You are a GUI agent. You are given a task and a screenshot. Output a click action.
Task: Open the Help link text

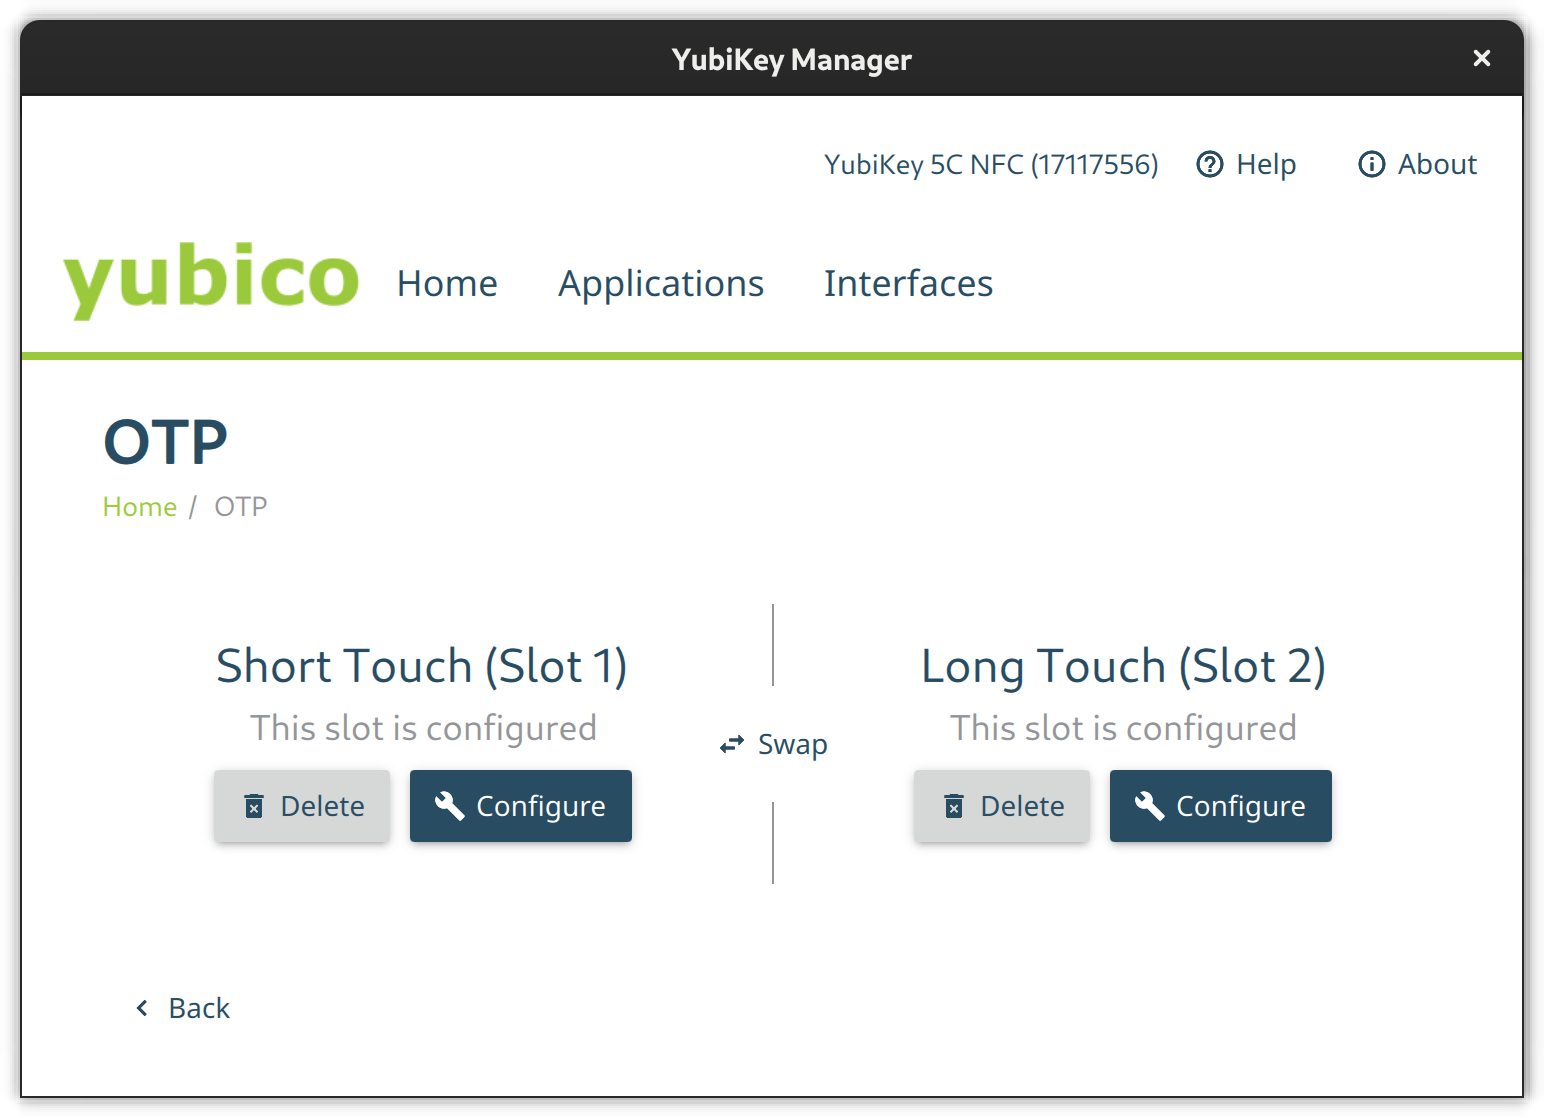pyautogui.click(x=1266, y=164)
